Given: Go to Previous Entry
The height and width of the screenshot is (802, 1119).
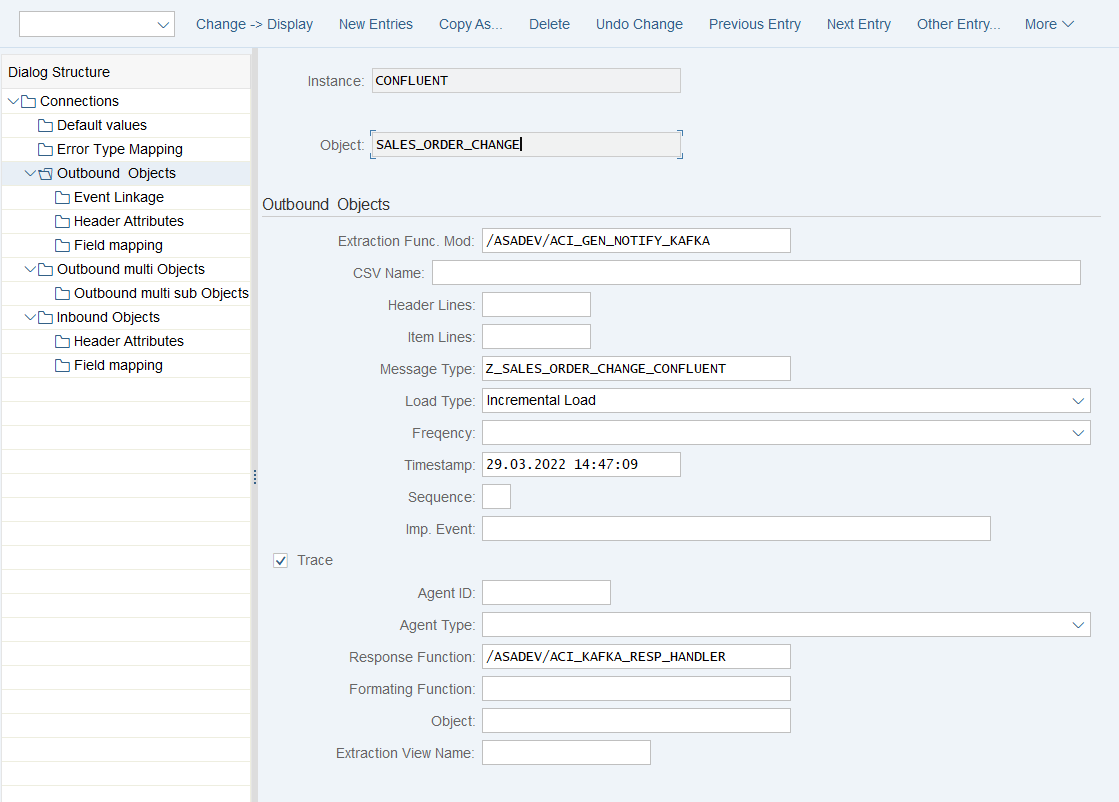Looking at the screenshot, I should pyautogui.click(x=755, y=24).
